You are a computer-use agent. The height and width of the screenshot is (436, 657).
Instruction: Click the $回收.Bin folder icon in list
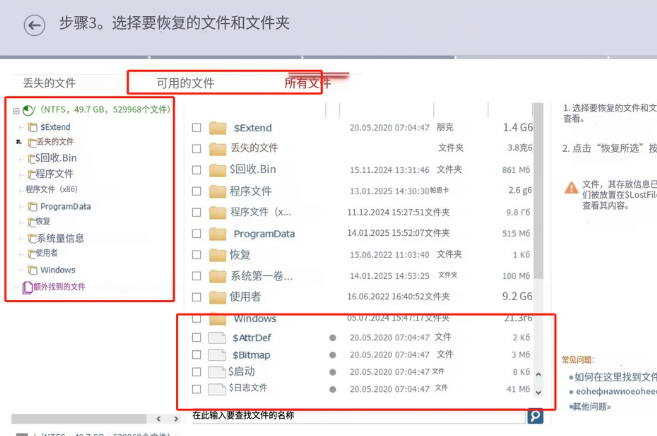(x=217, y=170)
